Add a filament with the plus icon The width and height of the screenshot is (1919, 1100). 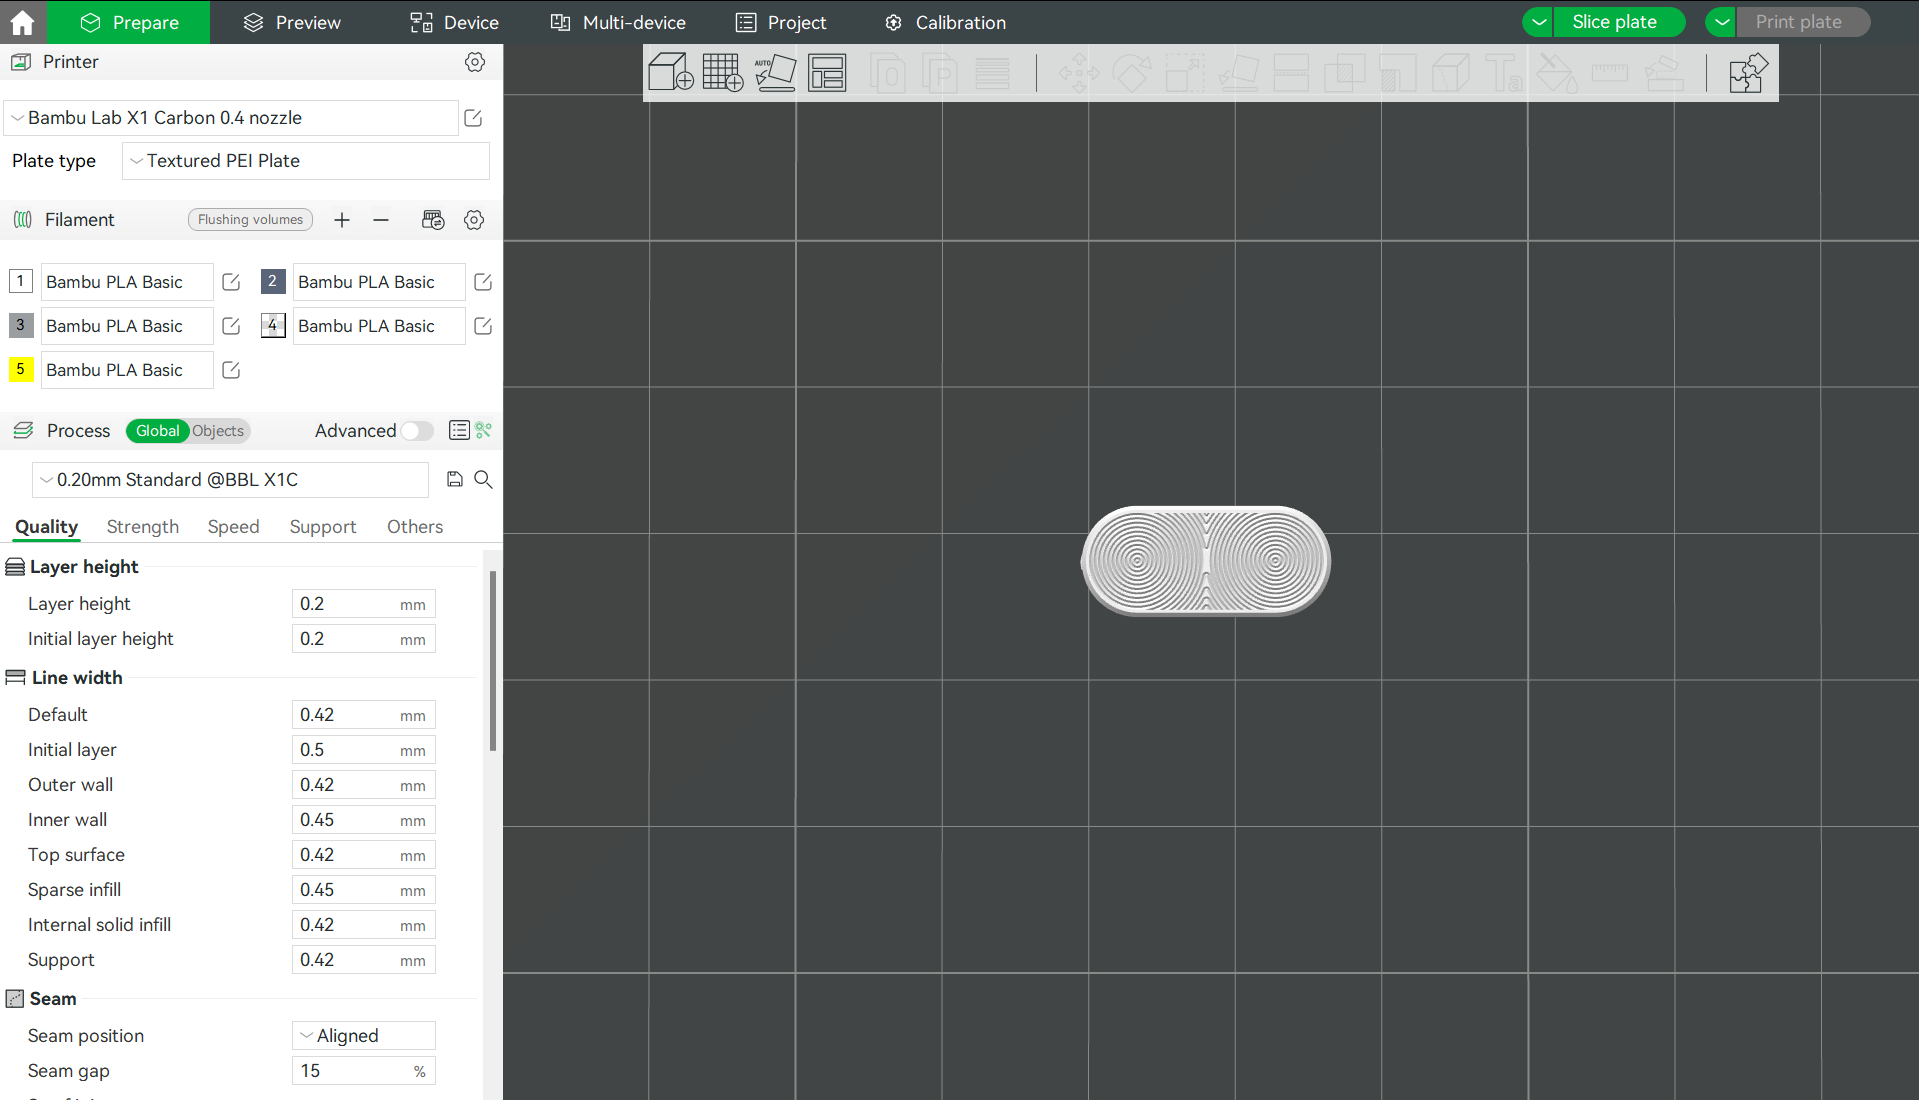click(x=342, y=220)
